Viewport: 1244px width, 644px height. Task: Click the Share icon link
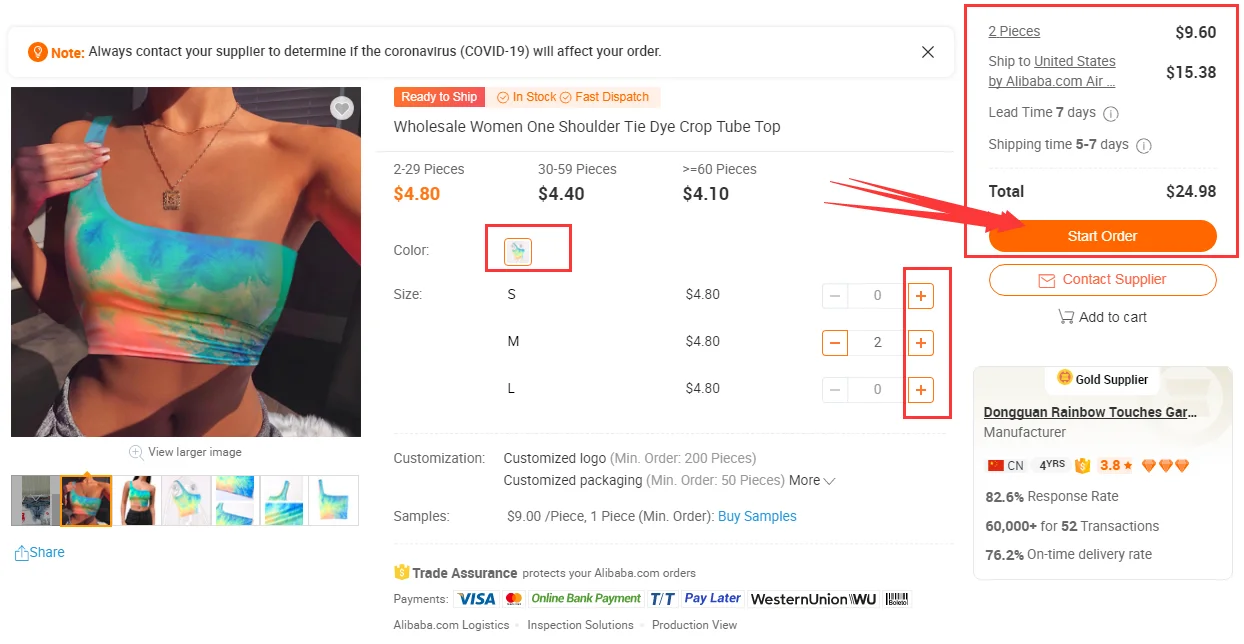(39, 552)
